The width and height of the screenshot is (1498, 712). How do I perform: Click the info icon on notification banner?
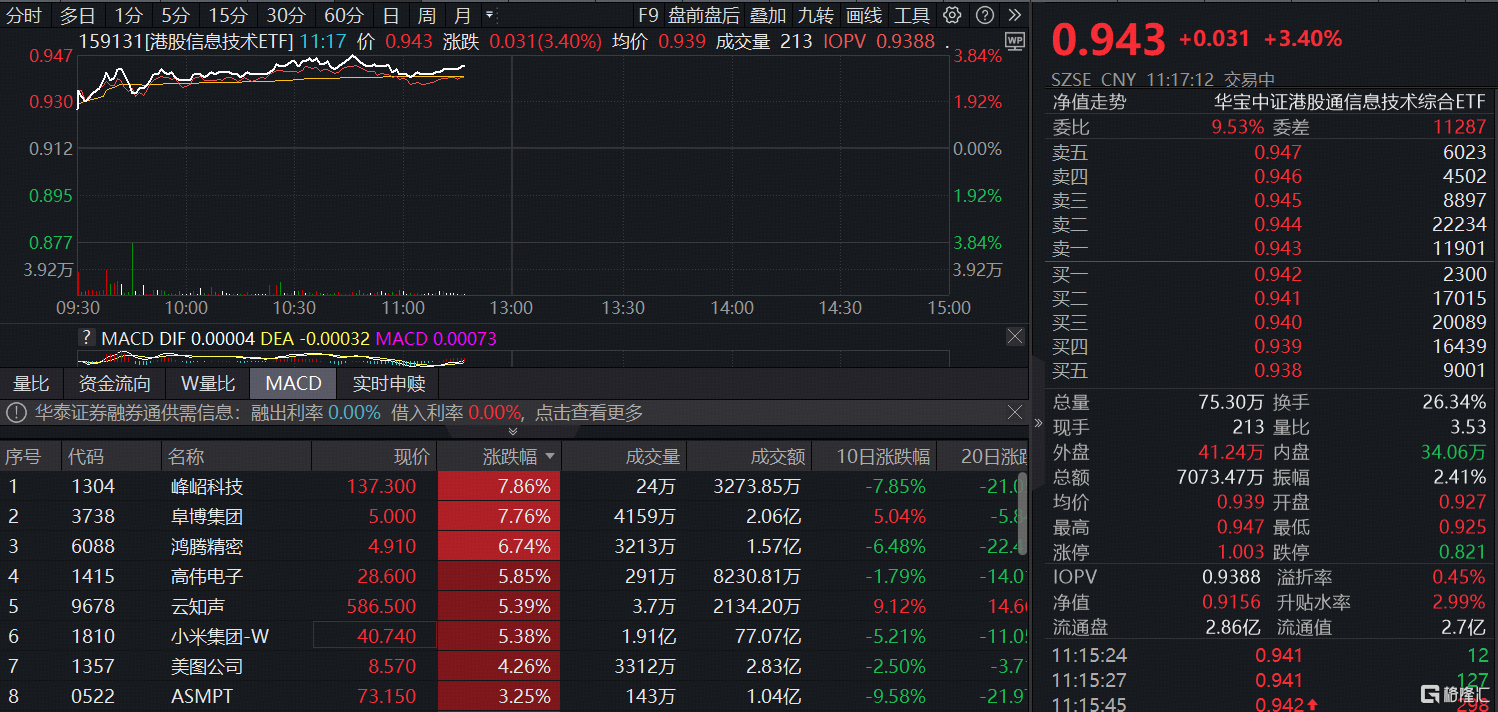[16, 412]
